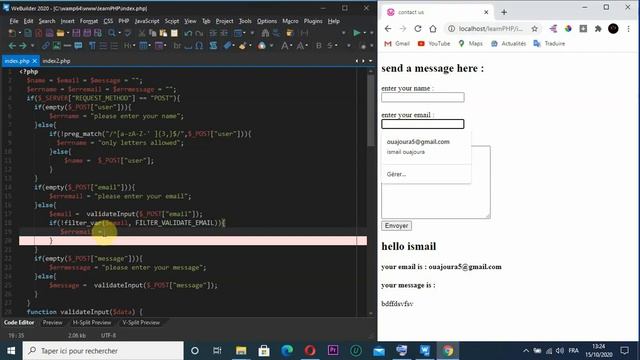Viewport: 640px width, 360px height.
Task: Open the Plugins menu
Action: [313, 21]
